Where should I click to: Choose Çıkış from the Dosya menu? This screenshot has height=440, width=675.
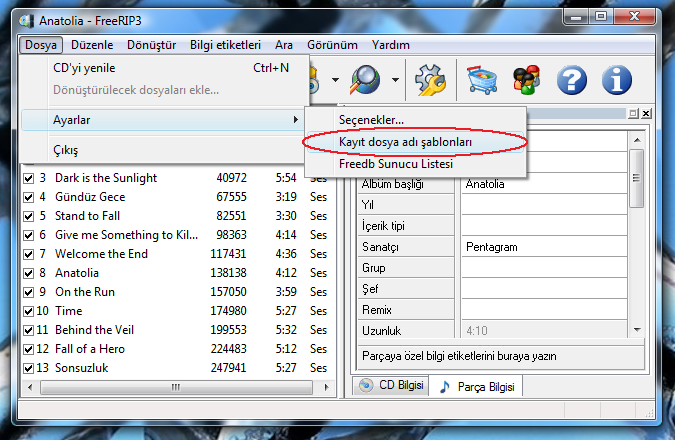[165, 150]
